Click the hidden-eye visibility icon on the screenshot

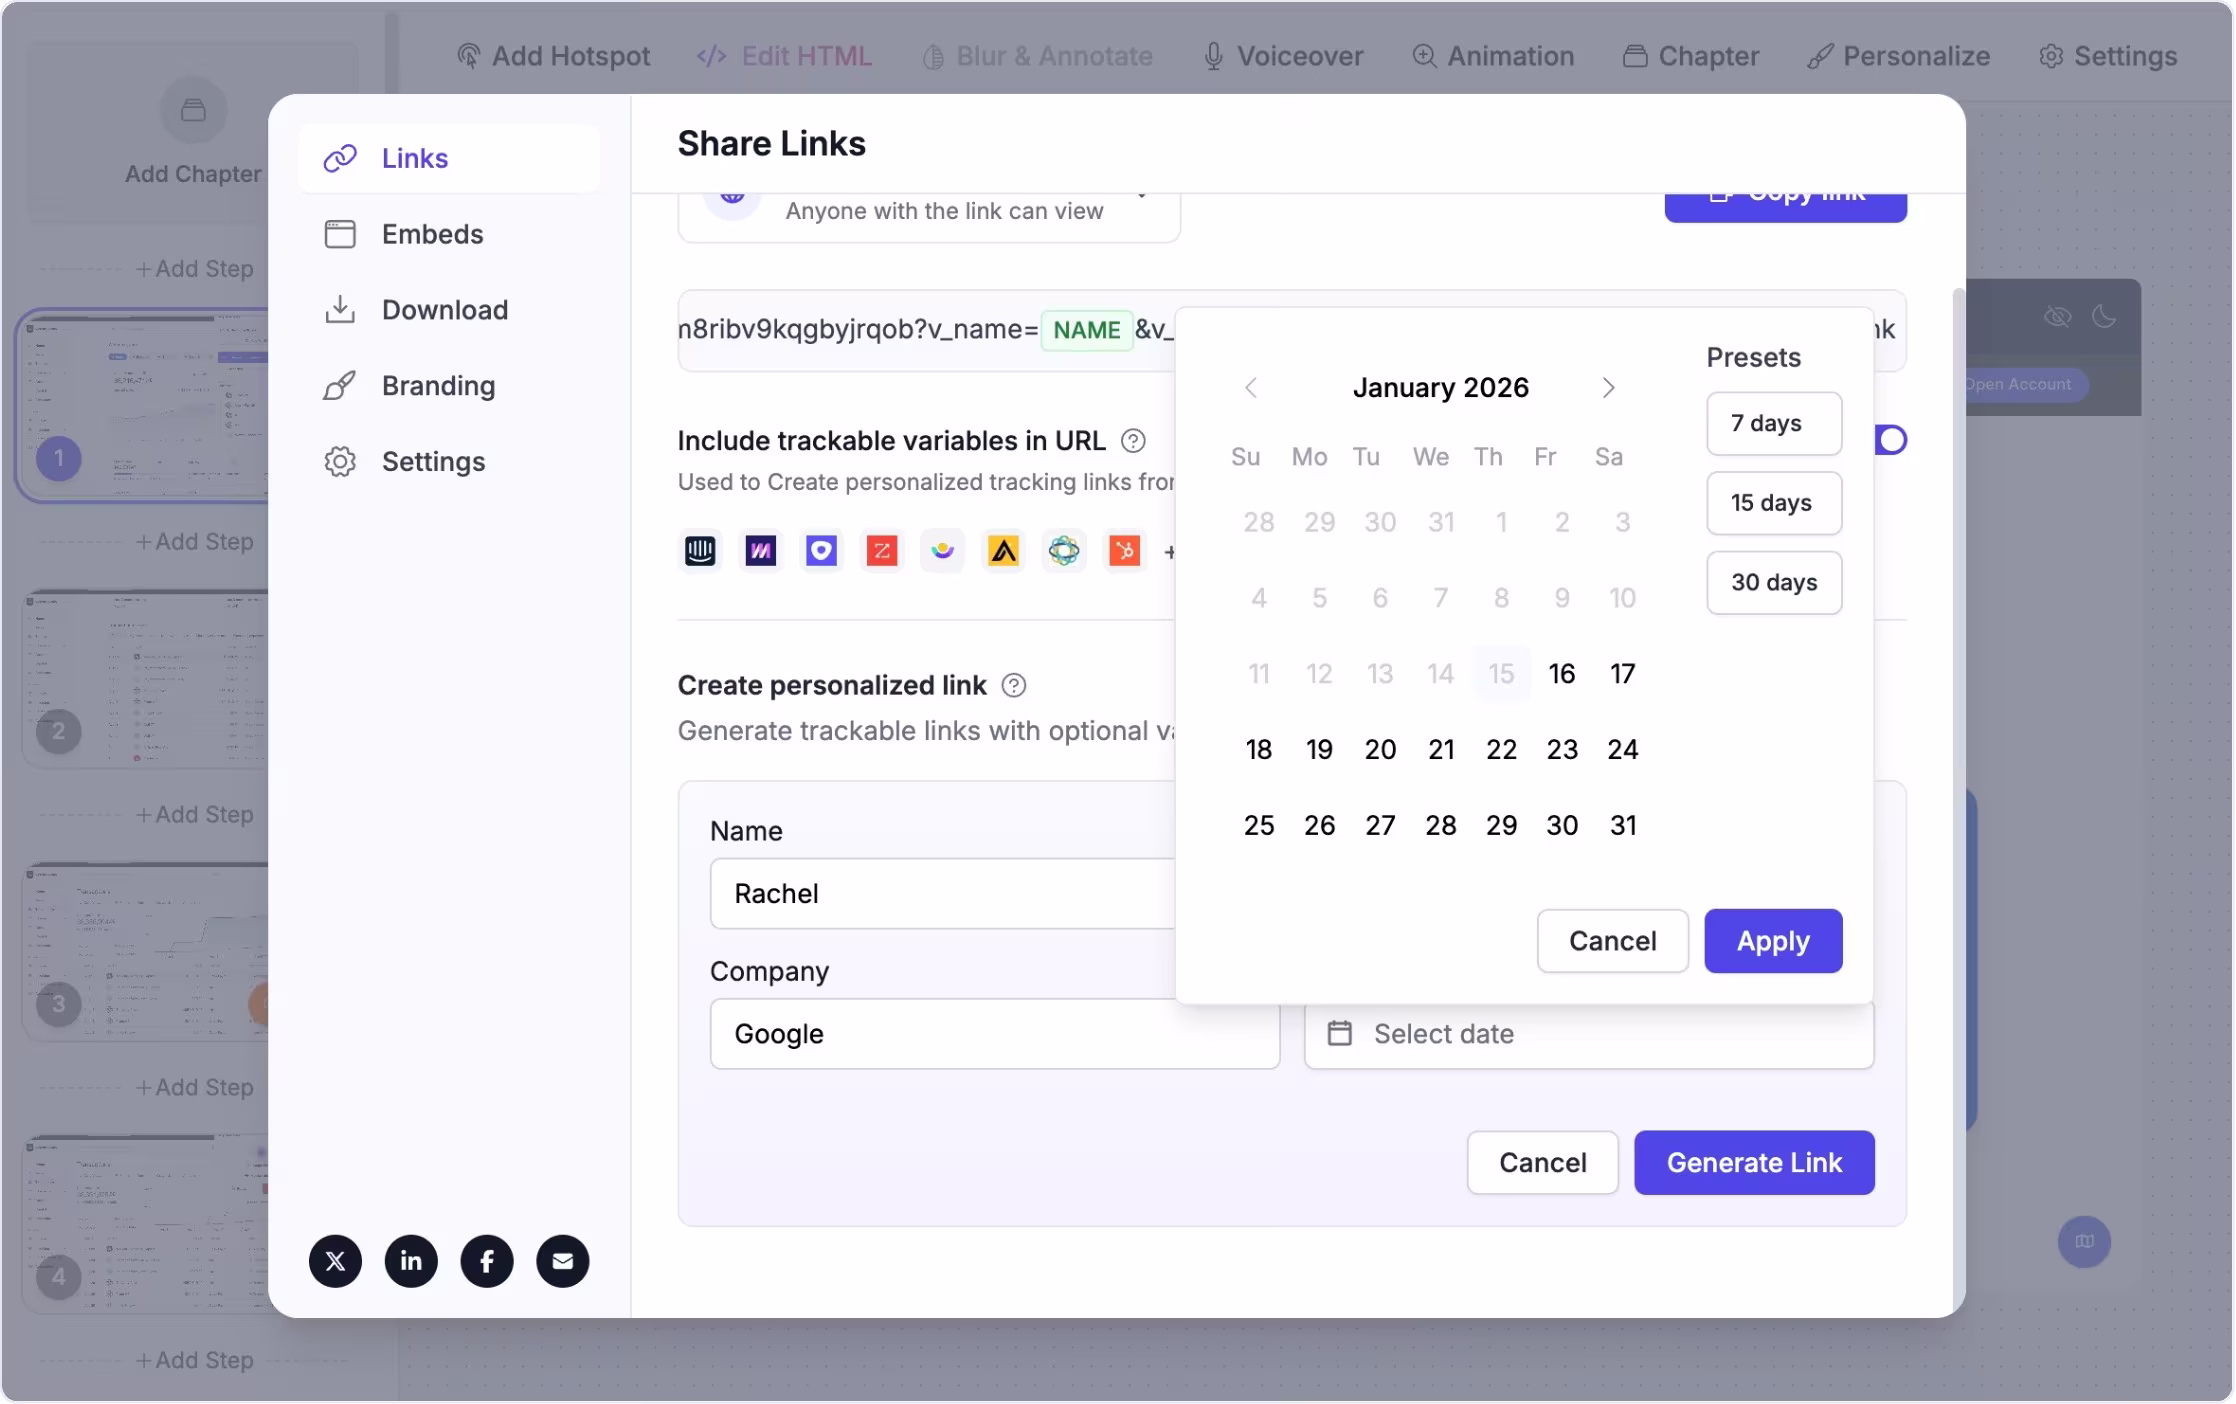[x=2057, y=316]
